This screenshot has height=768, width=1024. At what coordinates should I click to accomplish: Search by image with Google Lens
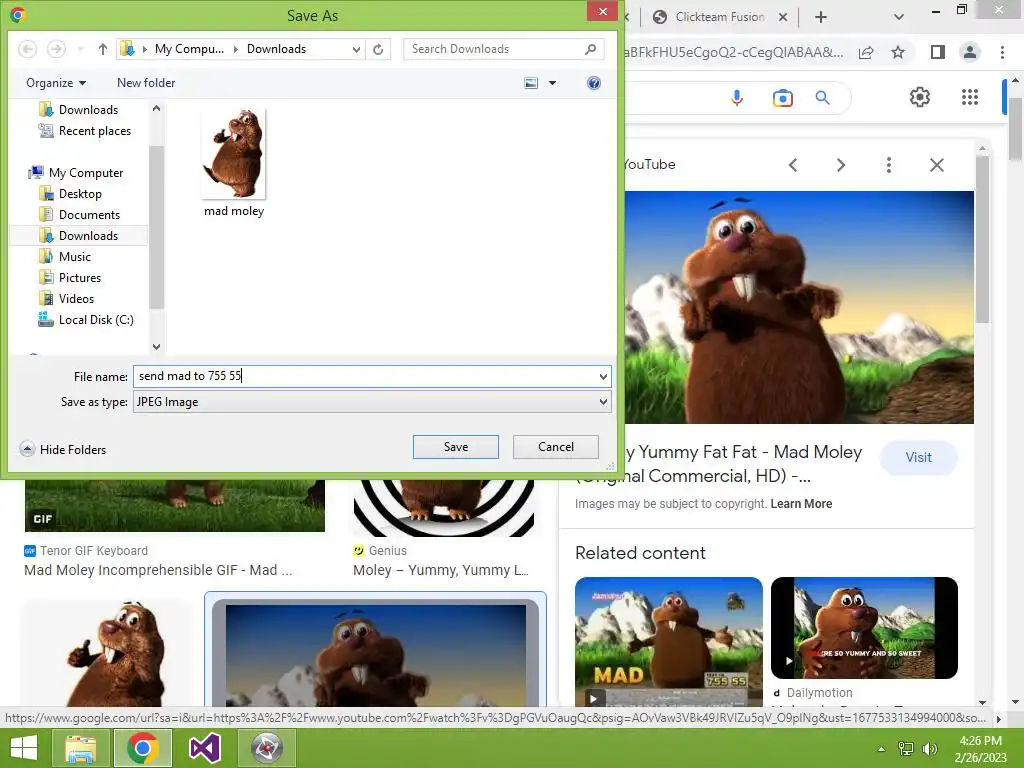coord(782,98)
